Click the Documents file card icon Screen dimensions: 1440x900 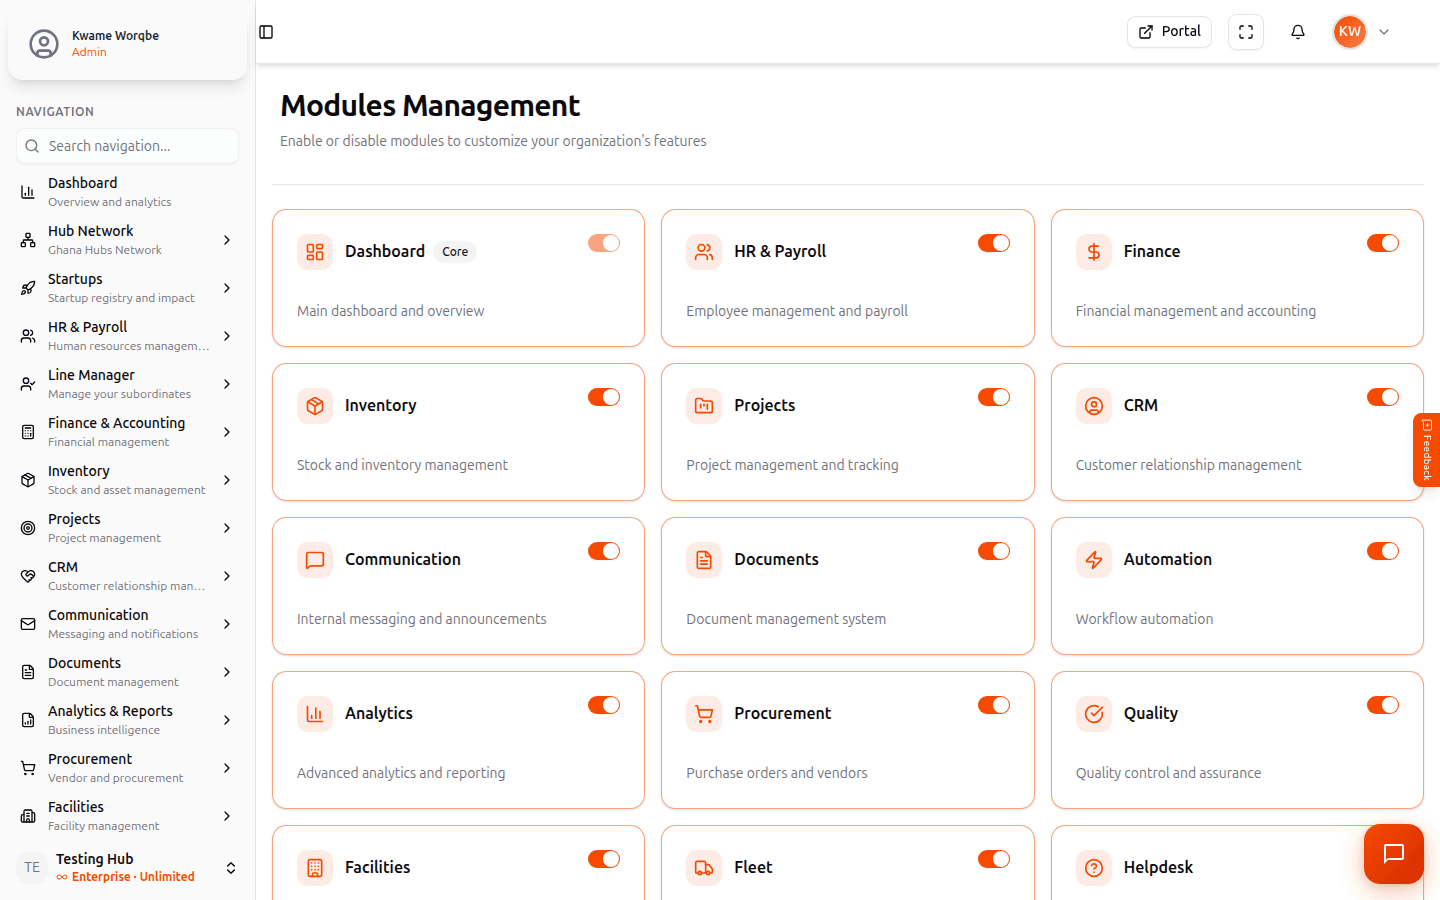(704, 560)
